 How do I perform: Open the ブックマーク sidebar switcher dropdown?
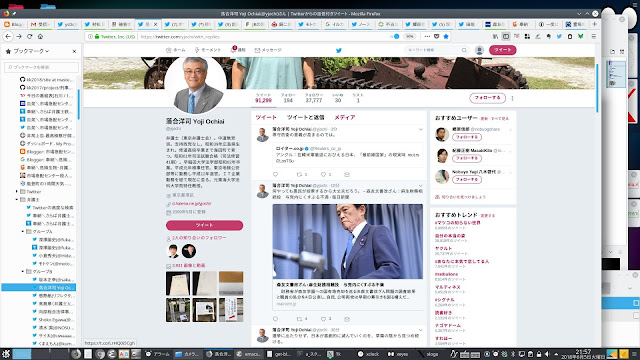point(28,51)
